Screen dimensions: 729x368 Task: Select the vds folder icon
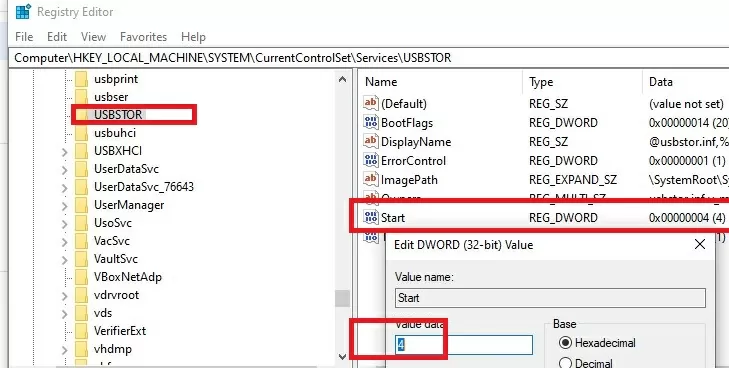click(x=81, y=313)
